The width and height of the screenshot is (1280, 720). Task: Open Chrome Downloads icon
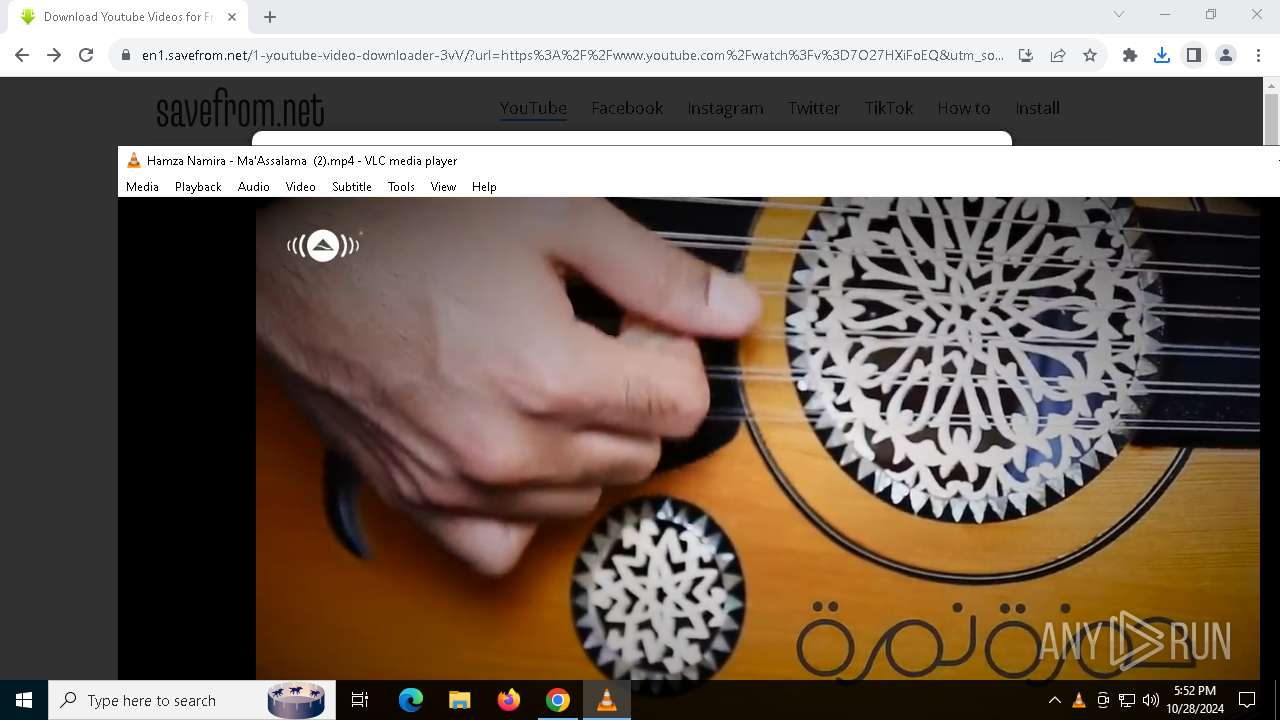point(1162,56)
